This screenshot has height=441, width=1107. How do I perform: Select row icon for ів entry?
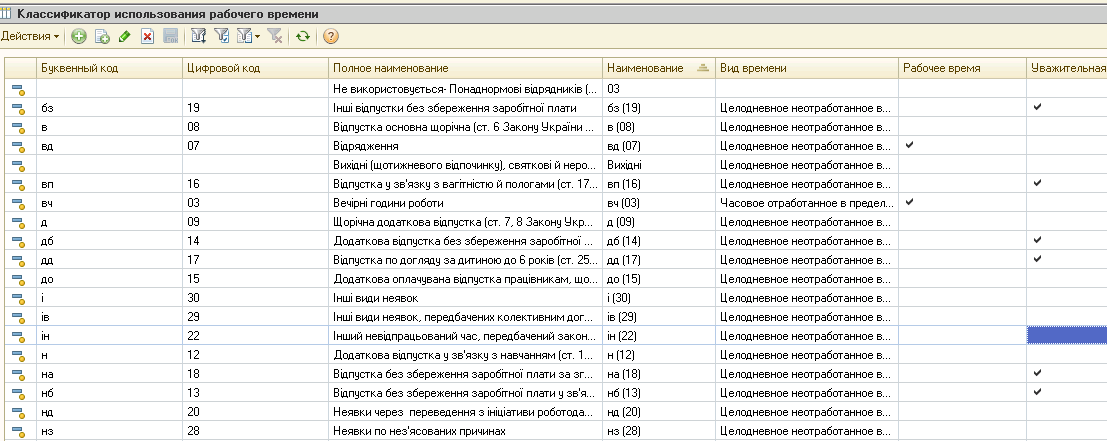pyautogui.click(x=18, y=318)
